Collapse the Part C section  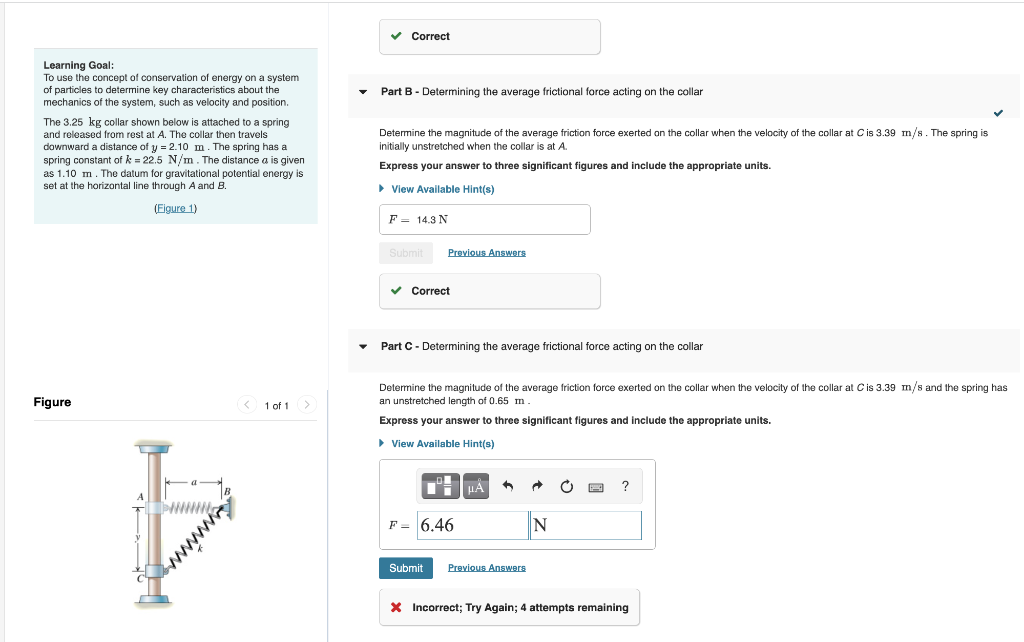tap(362, 346)
